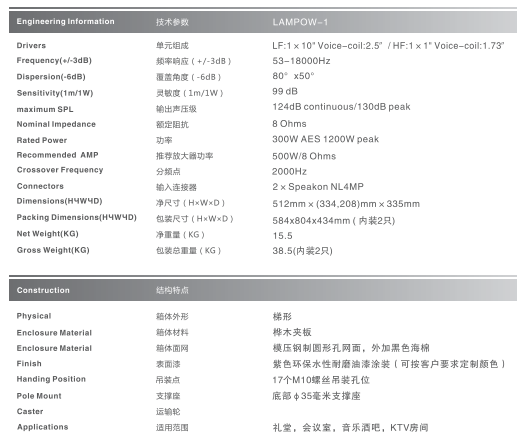517x438 pixels.
Task: Select the 'Dispersion(-6dB)' label
Action: point(51,77)
